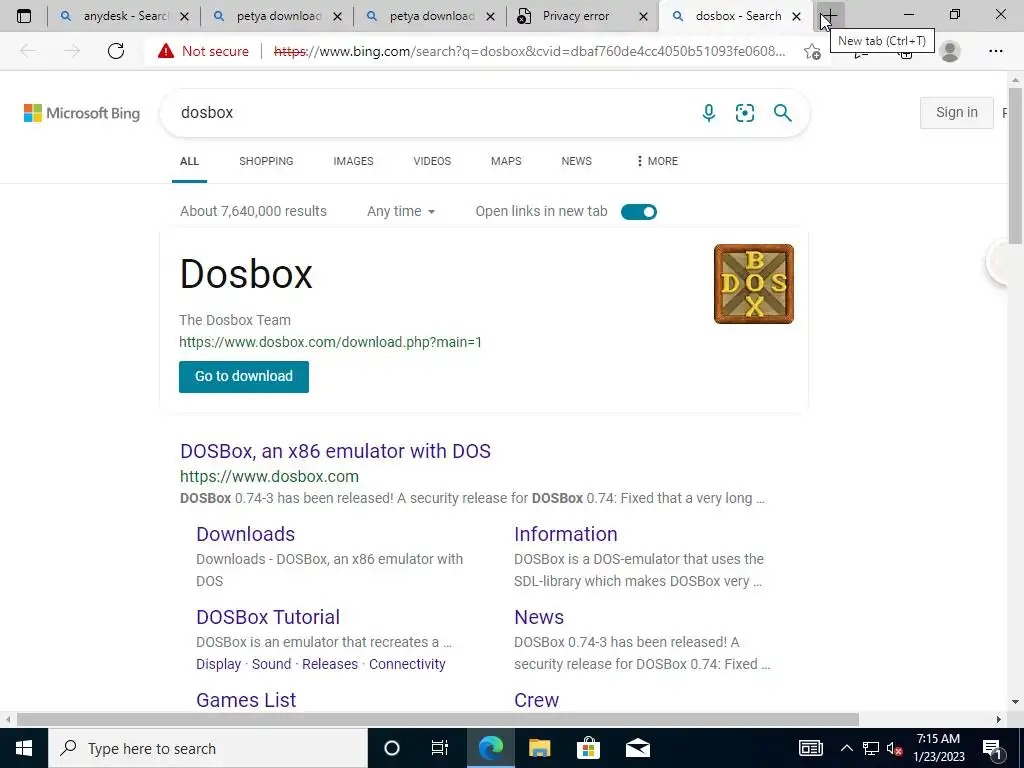Add this page to favorites star icon
1024x768 pixels.
[x=812, y=51]
